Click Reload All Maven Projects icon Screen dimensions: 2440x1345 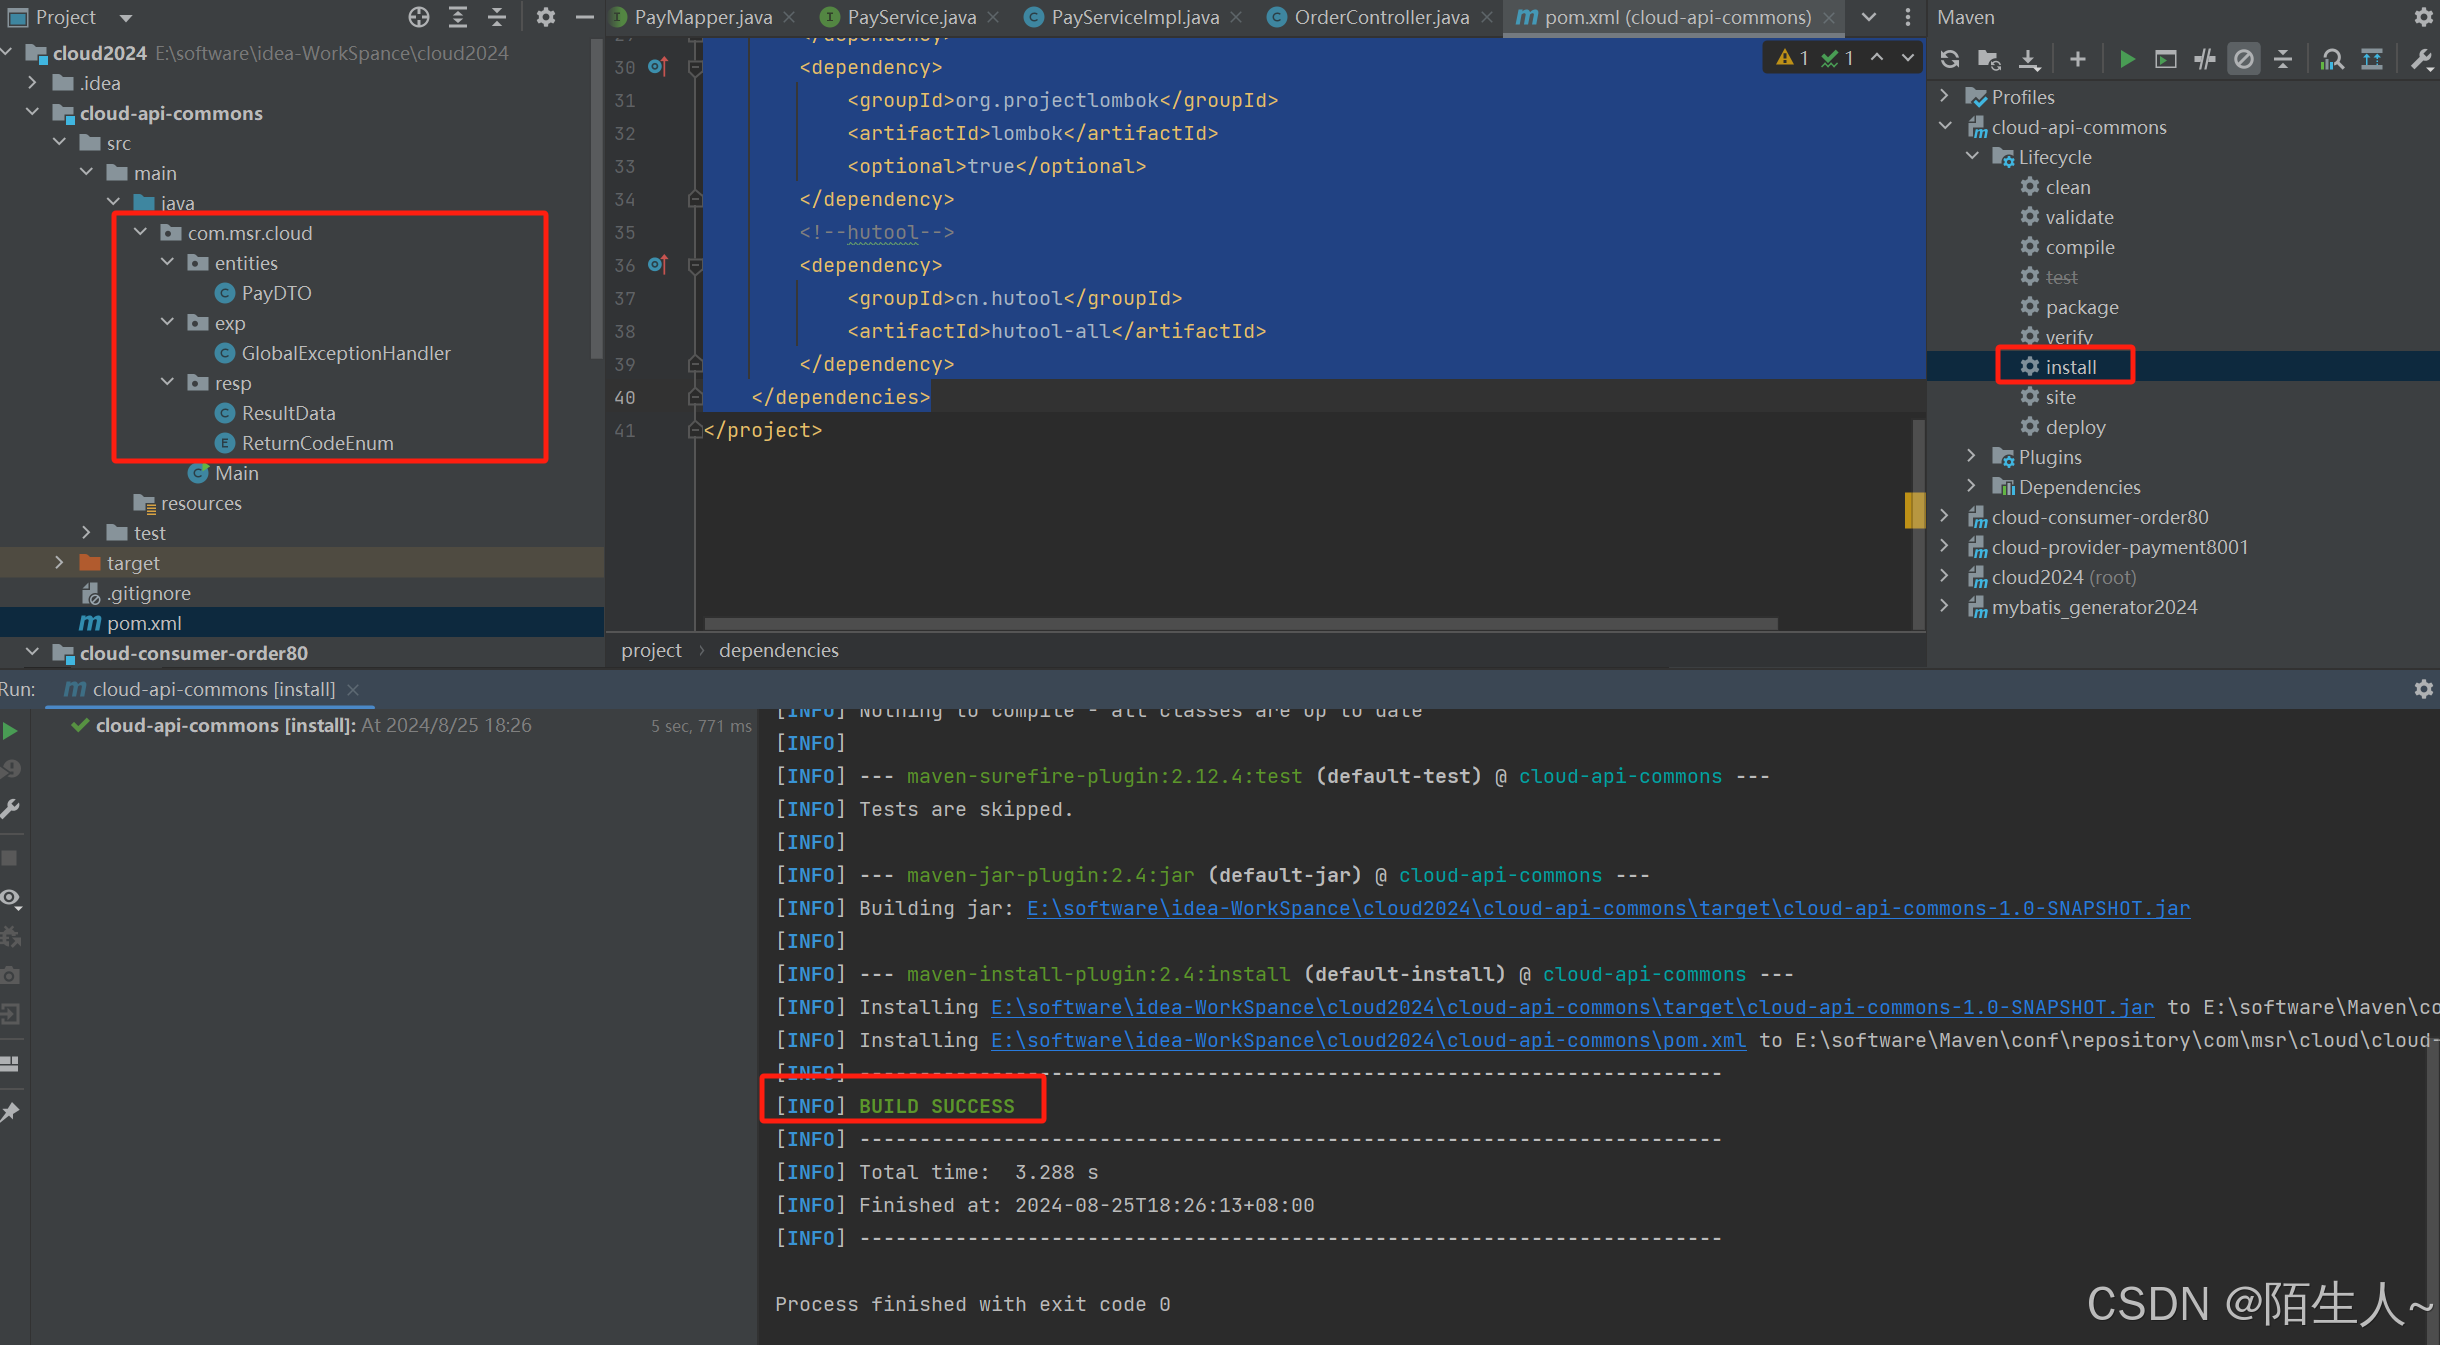(1949, 59)
